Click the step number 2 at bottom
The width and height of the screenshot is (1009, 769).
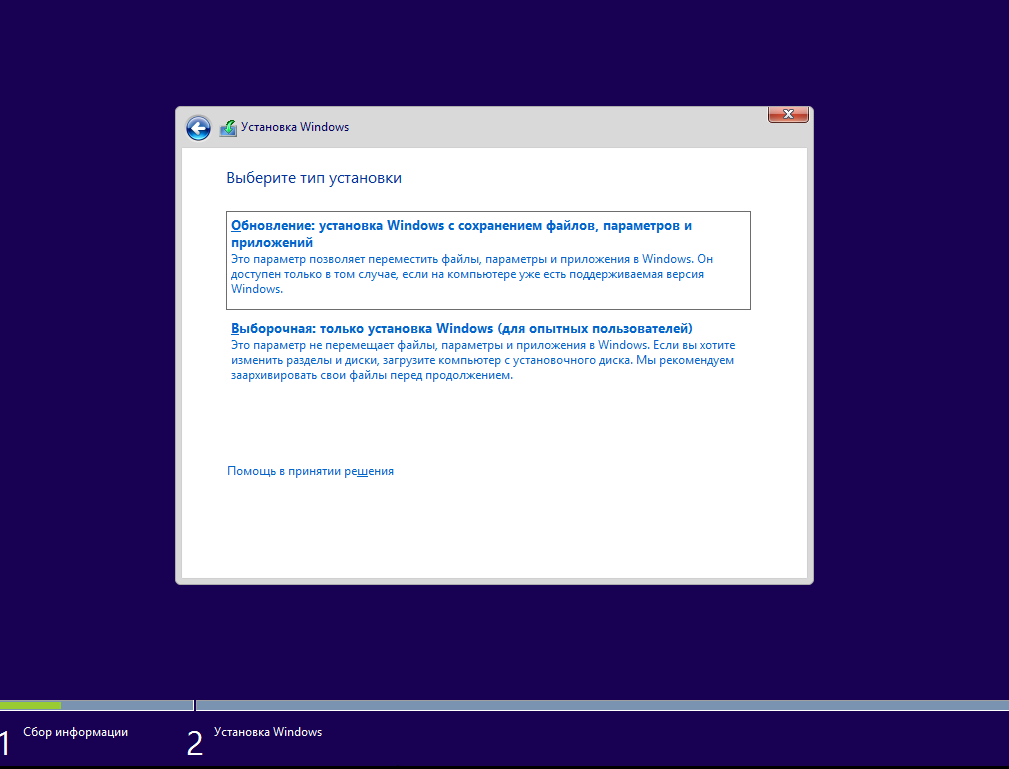tap(194, 743)
